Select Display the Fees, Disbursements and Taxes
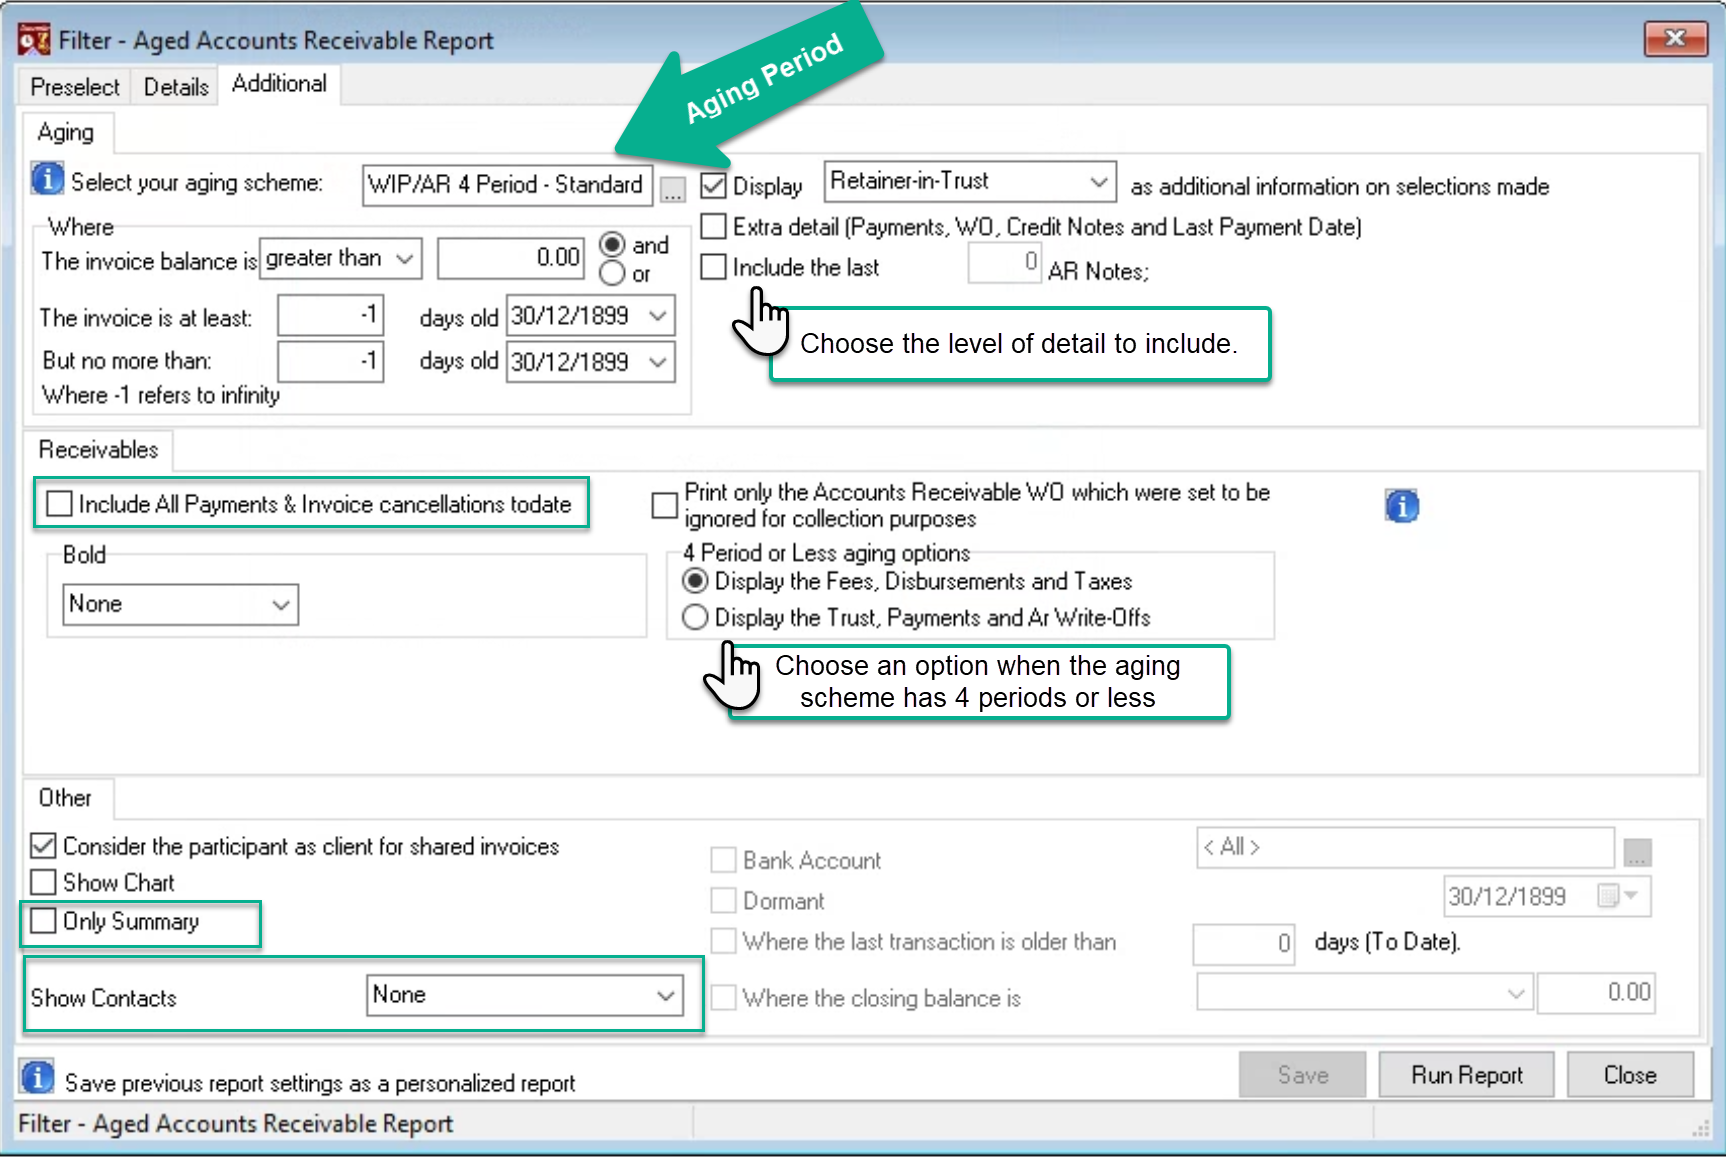This screenshot has width=1726, height=1157. (x=695, y=581)
